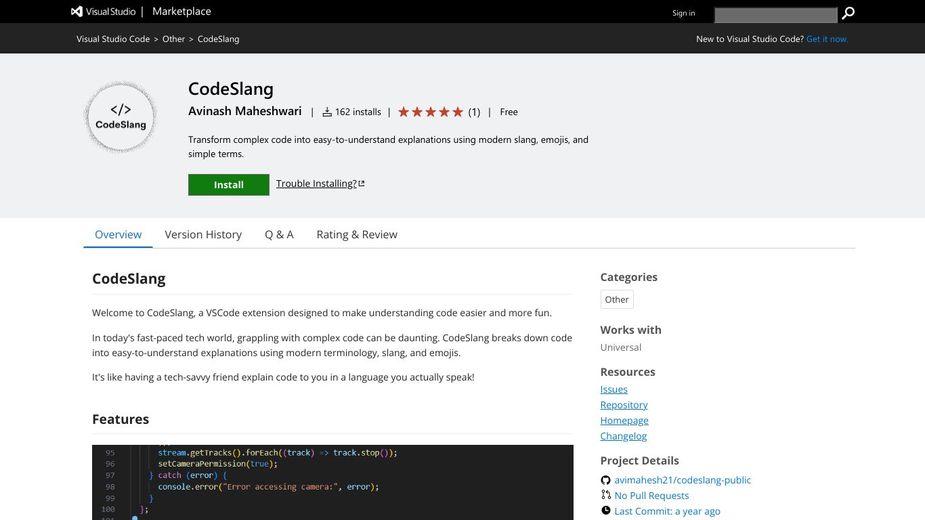
Task: Click Sign in
Action: 683,13
